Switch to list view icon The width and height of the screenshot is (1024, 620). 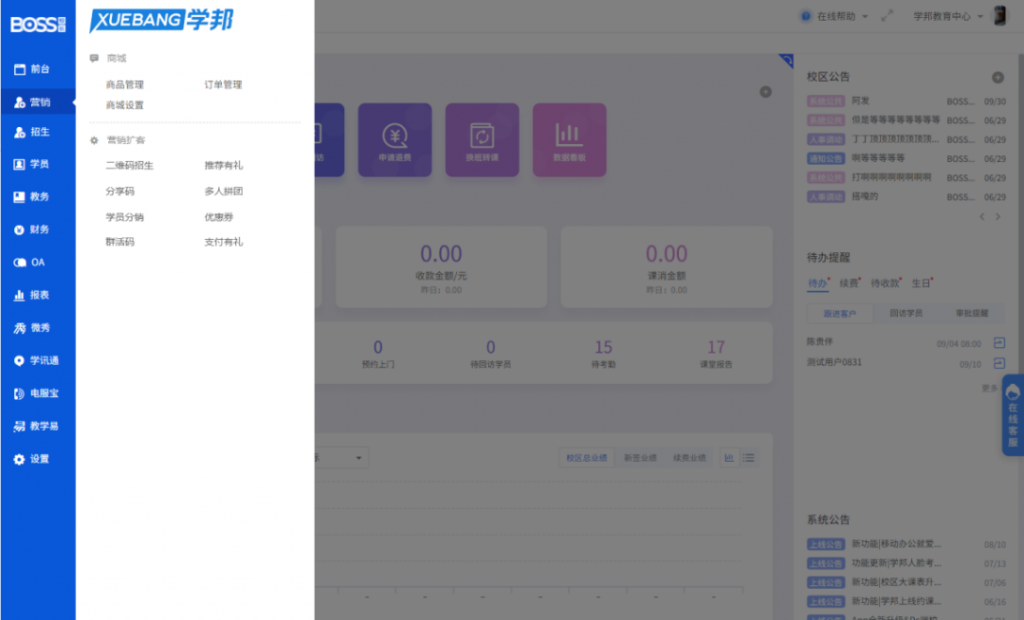click(x=748, y=458)
